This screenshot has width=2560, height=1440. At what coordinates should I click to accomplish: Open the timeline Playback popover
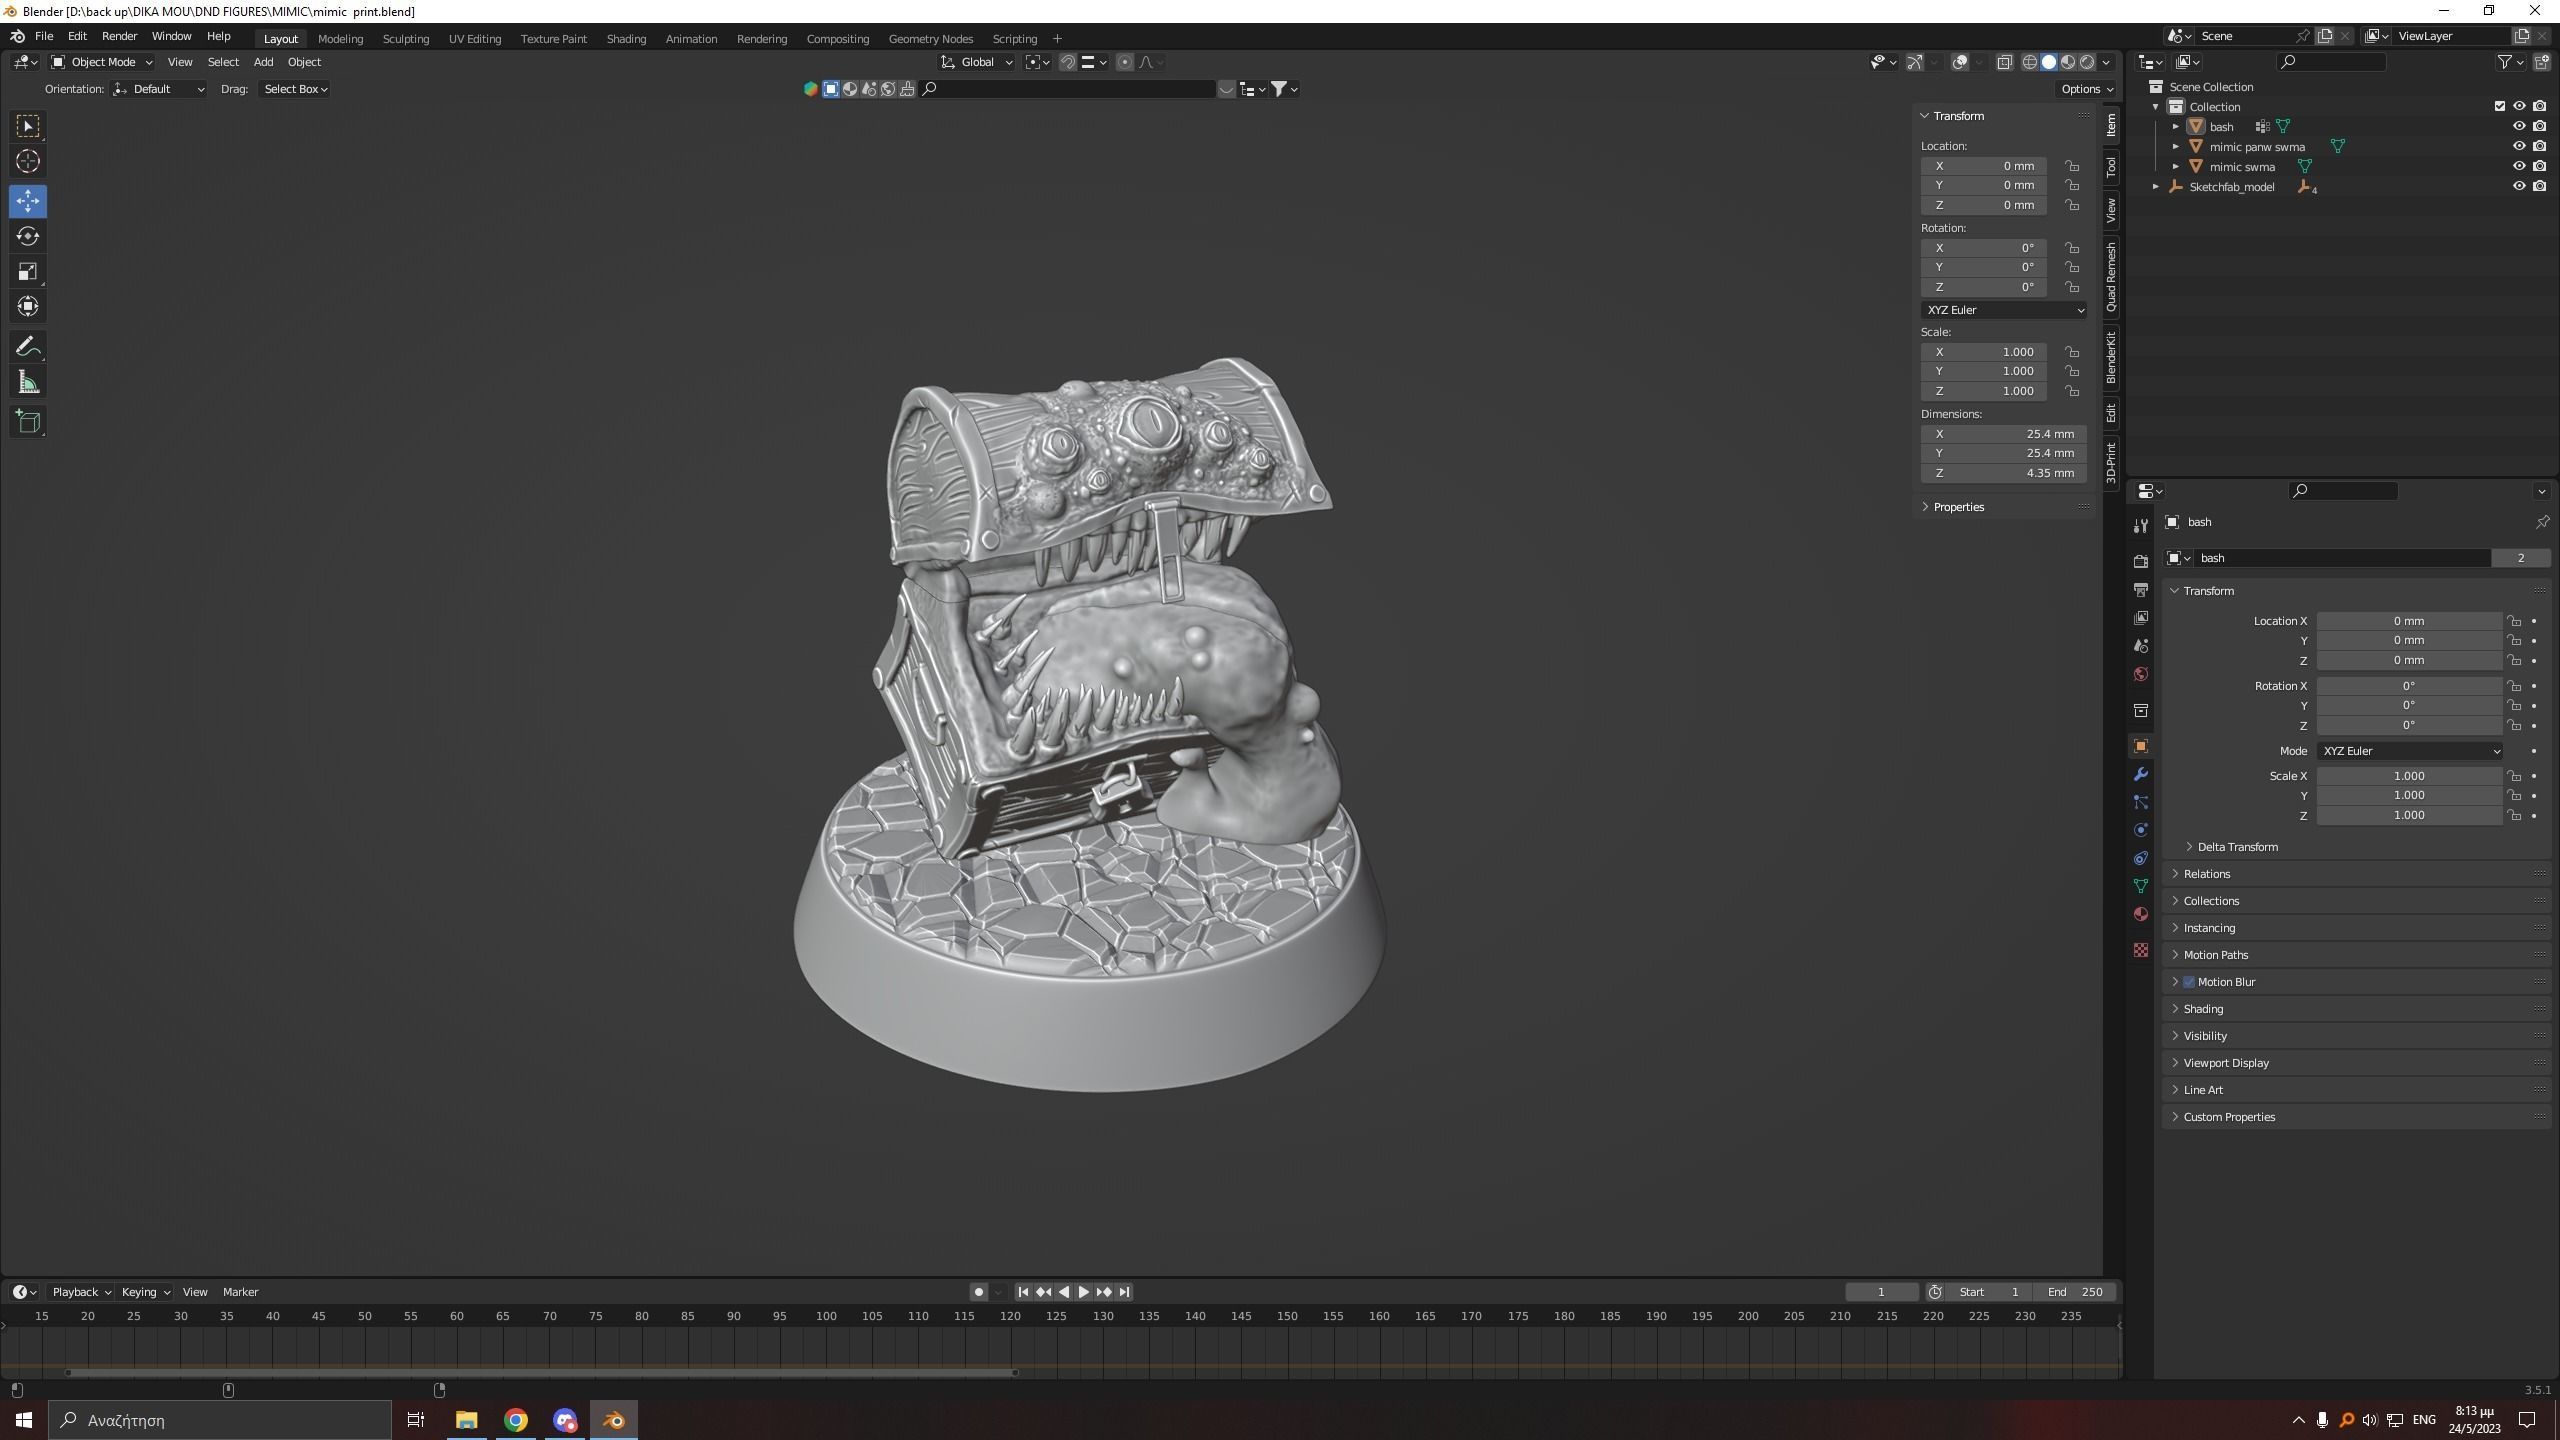[x=80, y=1292]
